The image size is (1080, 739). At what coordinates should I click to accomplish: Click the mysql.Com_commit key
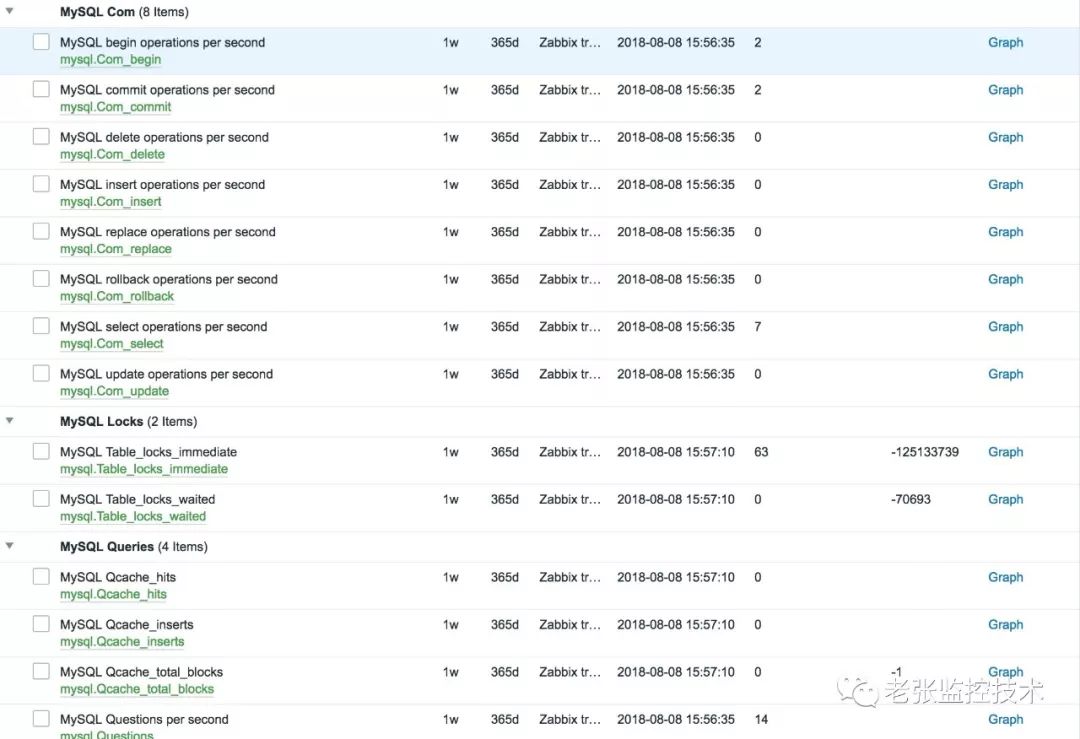(115, 107)
